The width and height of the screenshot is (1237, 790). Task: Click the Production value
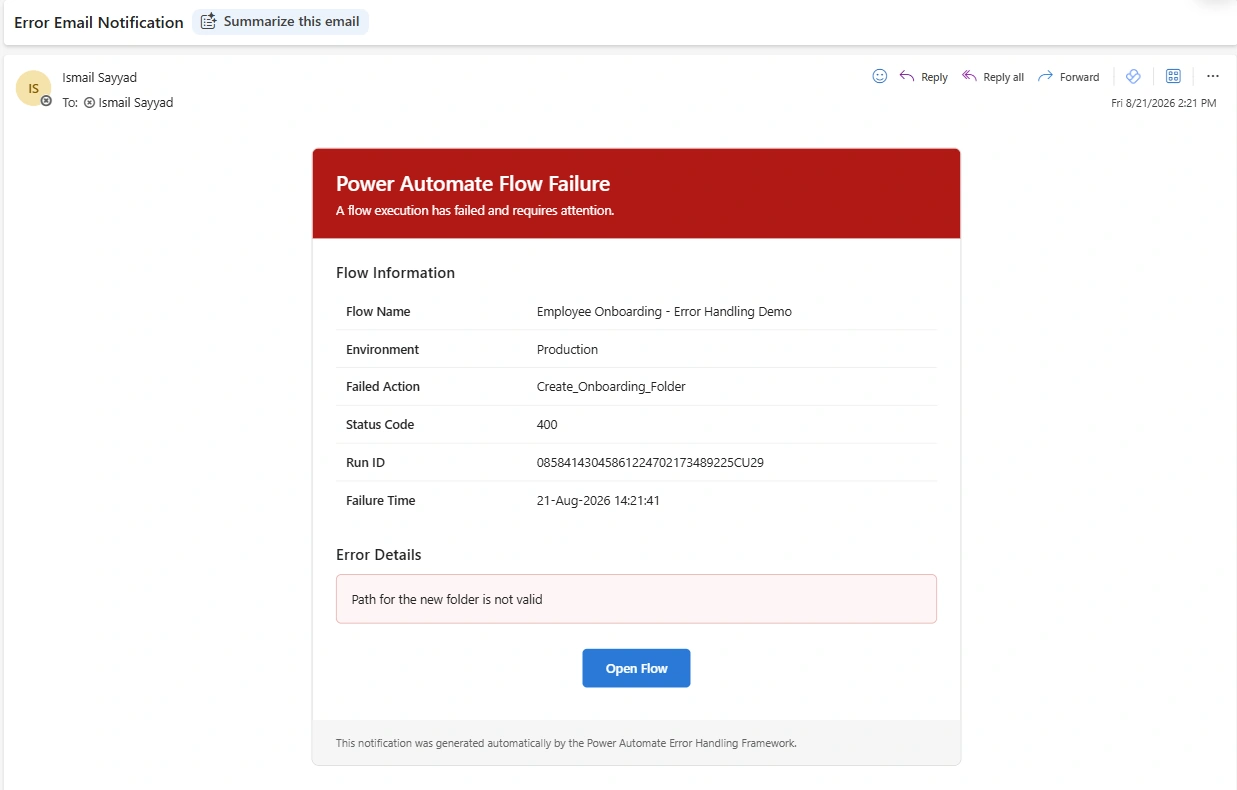pos(567,350)
